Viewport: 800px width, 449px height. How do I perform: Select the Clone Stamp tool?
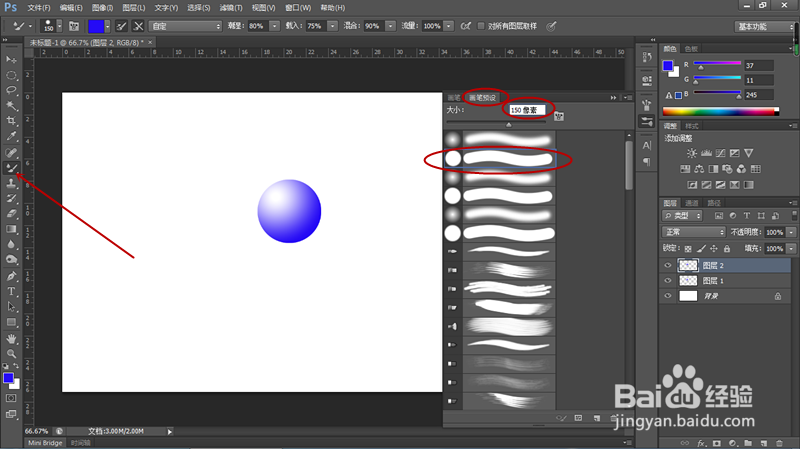pyautogui.click(x=11, y=183)
